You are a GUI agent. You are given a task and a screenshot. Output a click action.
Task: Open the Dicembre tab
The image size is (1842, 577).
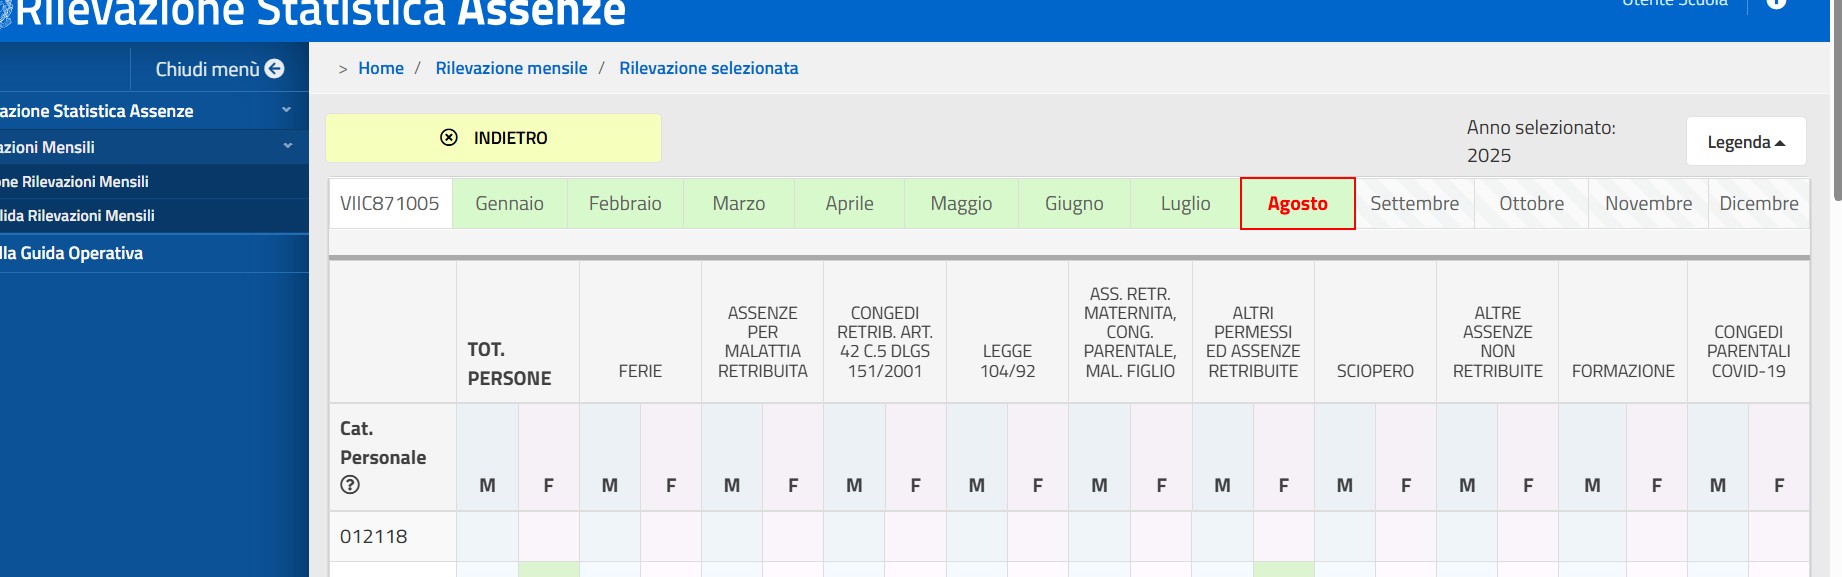[1758, 204]
